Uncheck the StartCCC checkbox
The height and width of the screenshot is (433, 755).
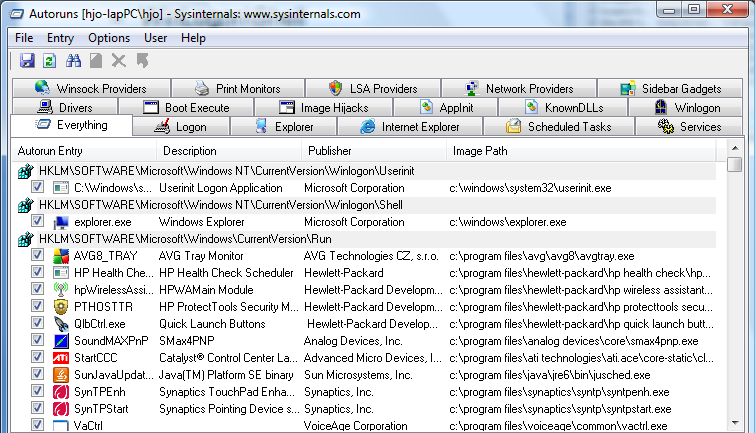click(37, 357)
